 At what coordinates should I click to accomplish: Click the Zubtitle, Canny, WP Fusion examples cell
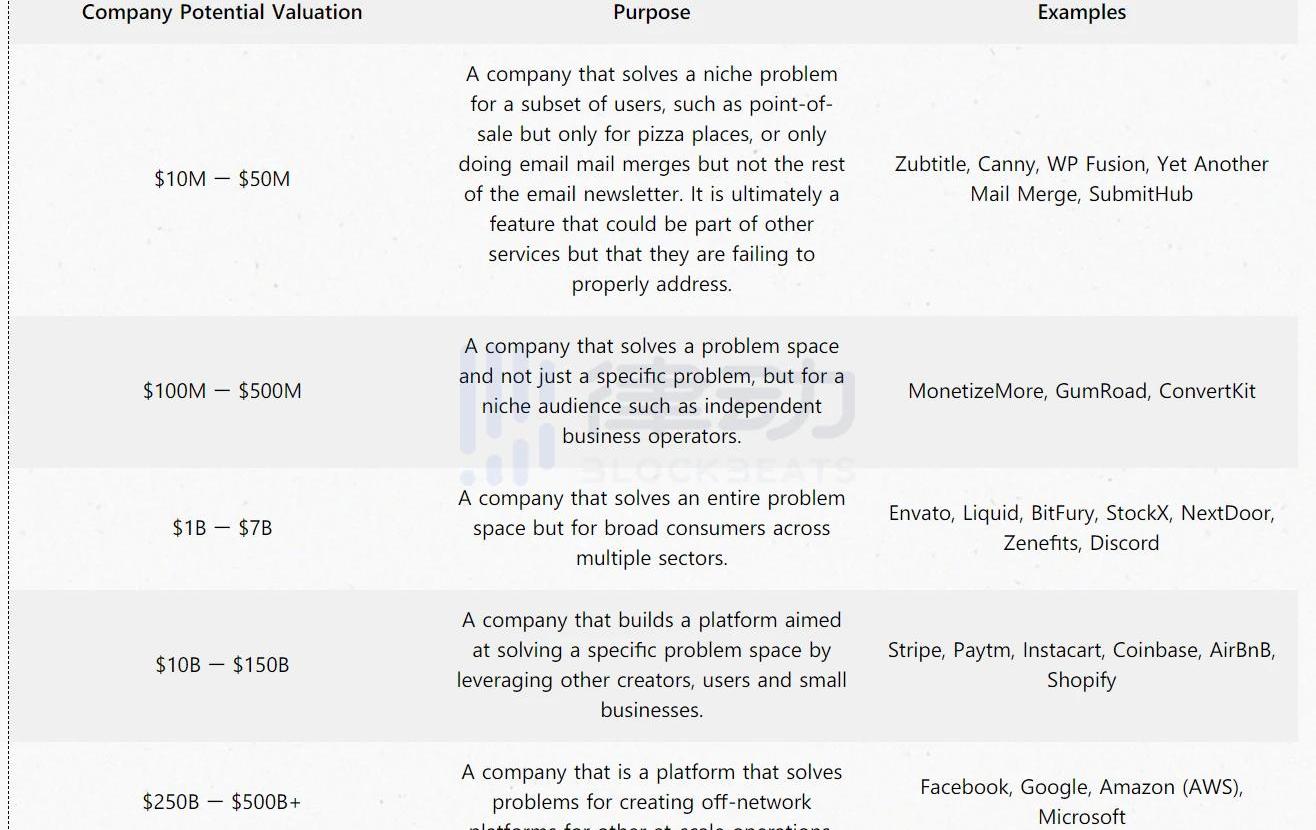(x=1081, y=179)
